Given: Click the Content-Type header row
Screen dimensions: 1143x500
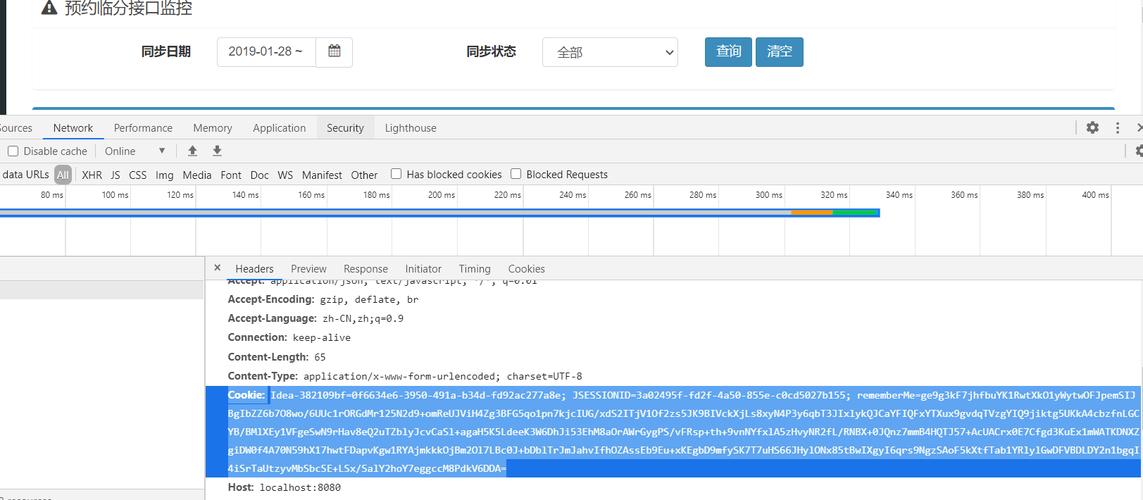Looking at the screenshot, I should [405, 376].
